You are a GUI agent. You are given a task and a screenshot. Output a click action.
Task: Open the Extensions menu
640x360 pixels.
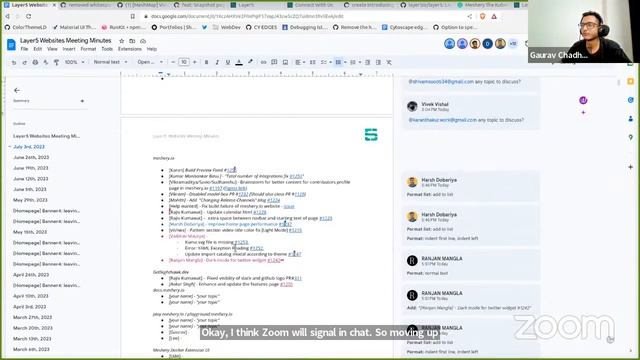(129, 49)
